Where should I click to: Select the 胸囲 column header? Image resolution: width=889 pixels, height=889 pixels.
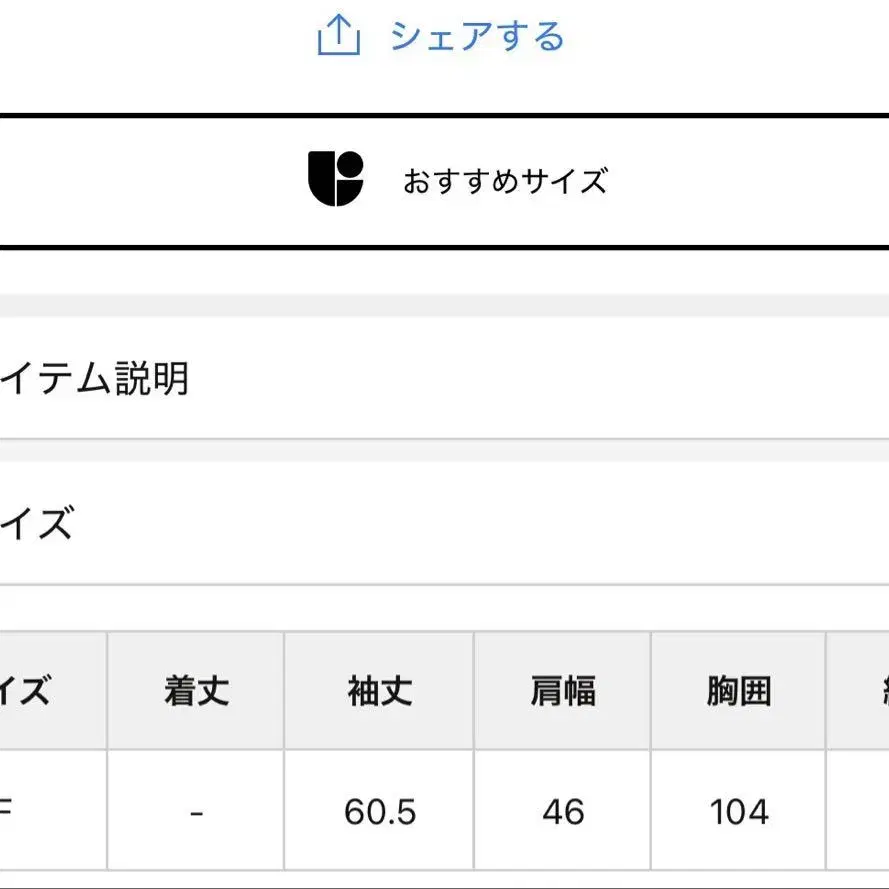pyautogui.click(x=738, y=691)
